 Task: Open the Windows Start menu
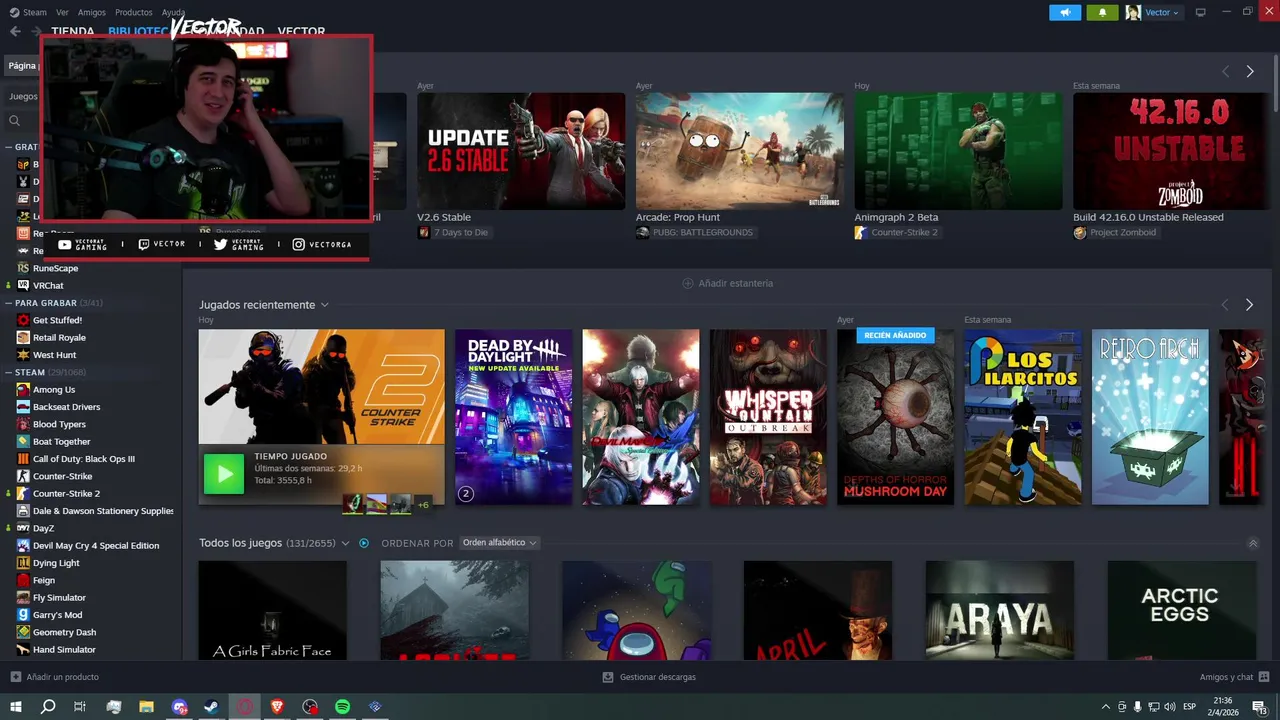[15, 707]
